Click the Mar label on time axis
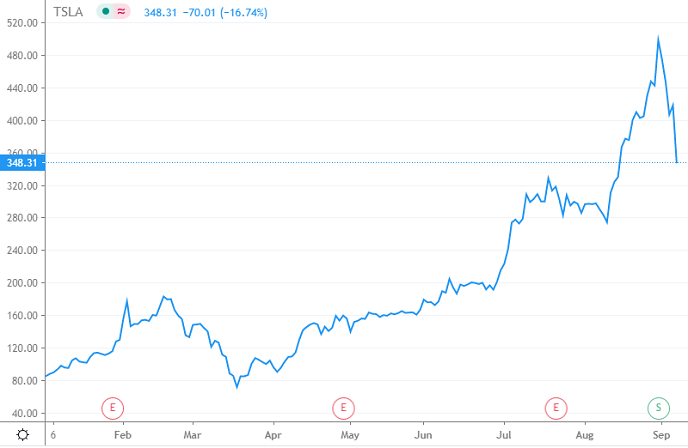Screen dimensions: 688x448 point(192,435)
